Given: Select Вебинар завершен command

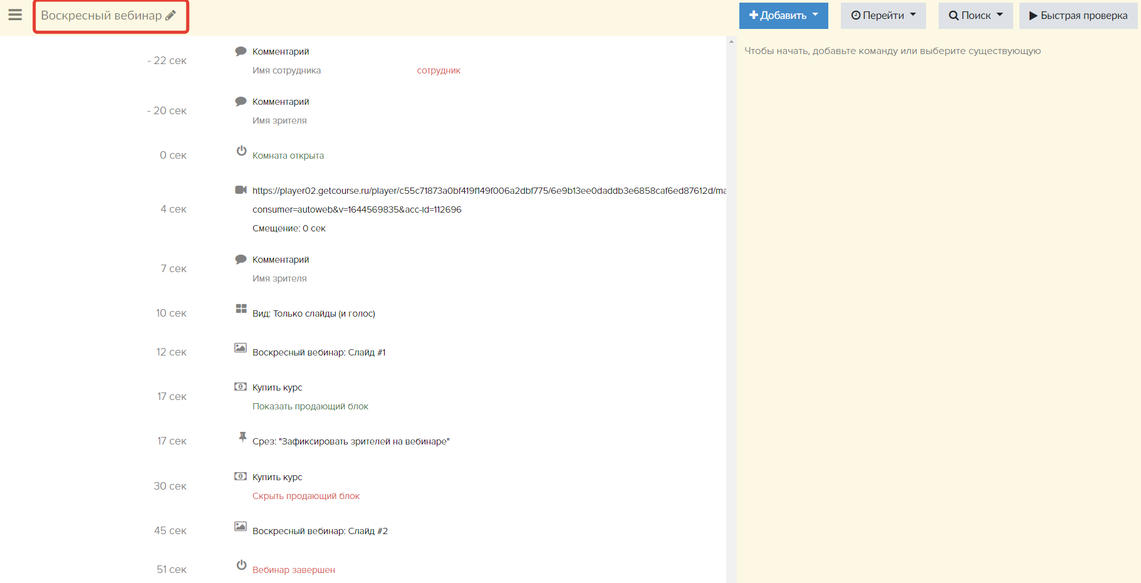Looking at the screenshot, I should tap(294, 571).
